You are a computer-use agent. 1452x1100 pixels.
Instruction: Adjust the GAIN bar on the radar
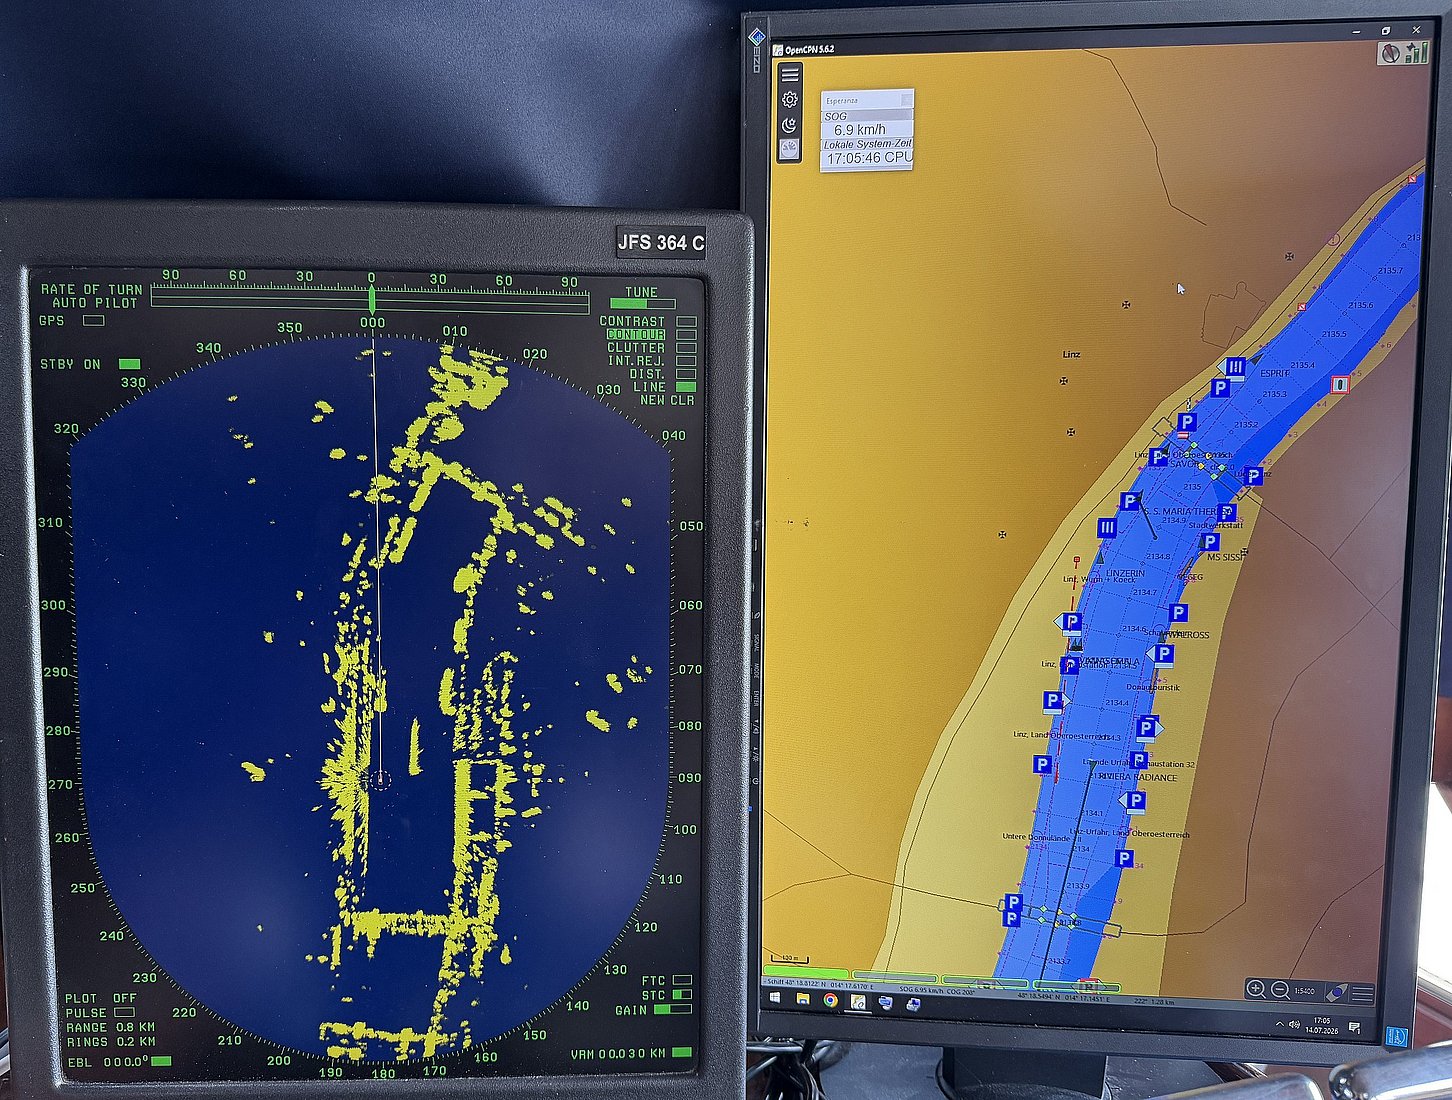pyautogui.click(x=672, y=1010)
